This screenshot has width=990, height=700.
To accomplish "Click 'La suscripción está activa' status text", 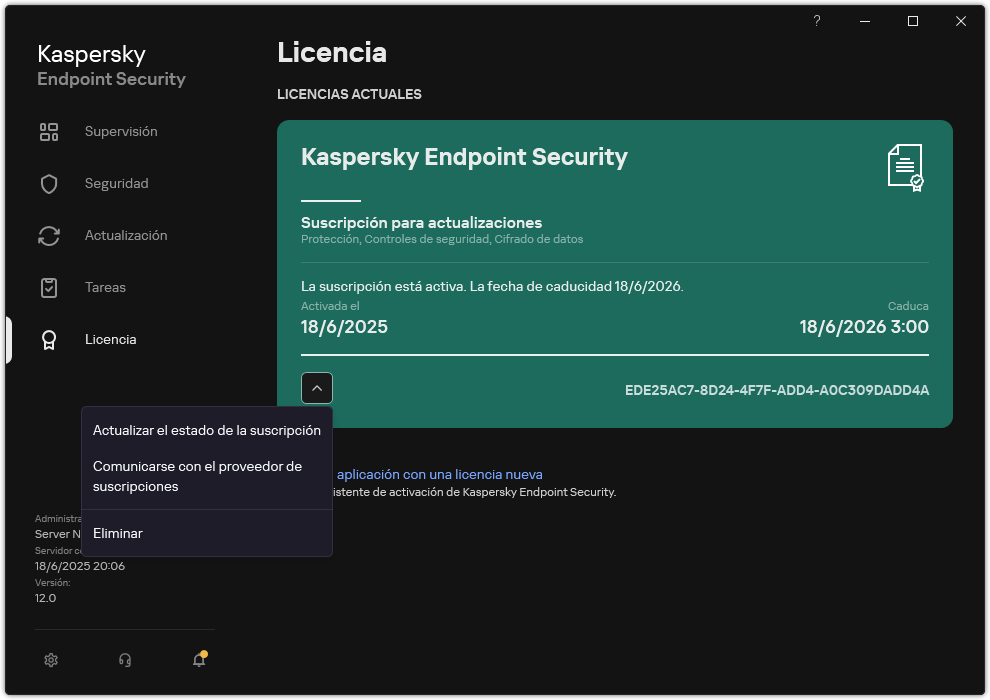I will (492, 287).
